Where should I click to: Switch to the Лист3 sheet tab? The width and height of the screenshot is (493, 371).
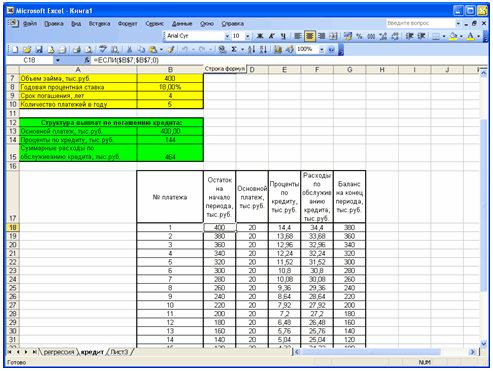click(x=119, y=352)
